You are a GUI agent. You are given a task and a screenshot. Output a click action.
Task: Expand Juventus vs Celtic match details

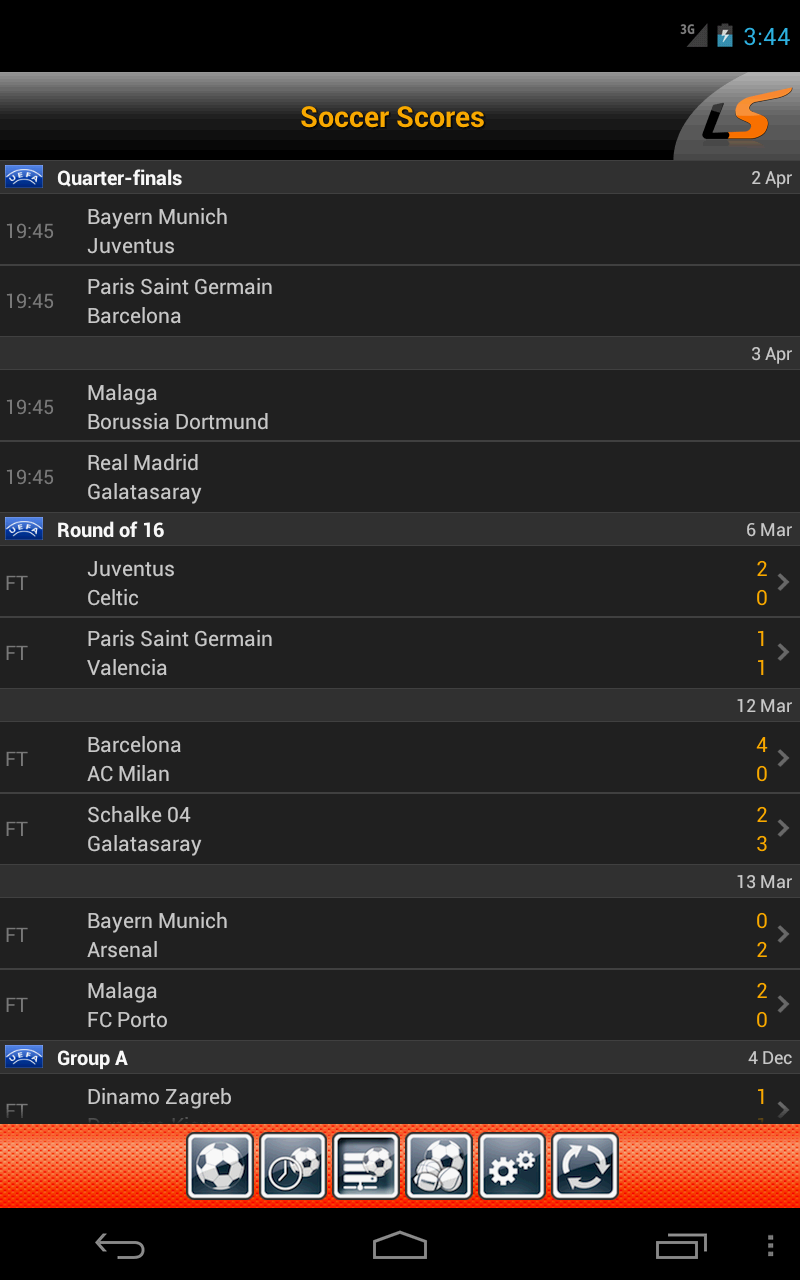coord(783,582)
